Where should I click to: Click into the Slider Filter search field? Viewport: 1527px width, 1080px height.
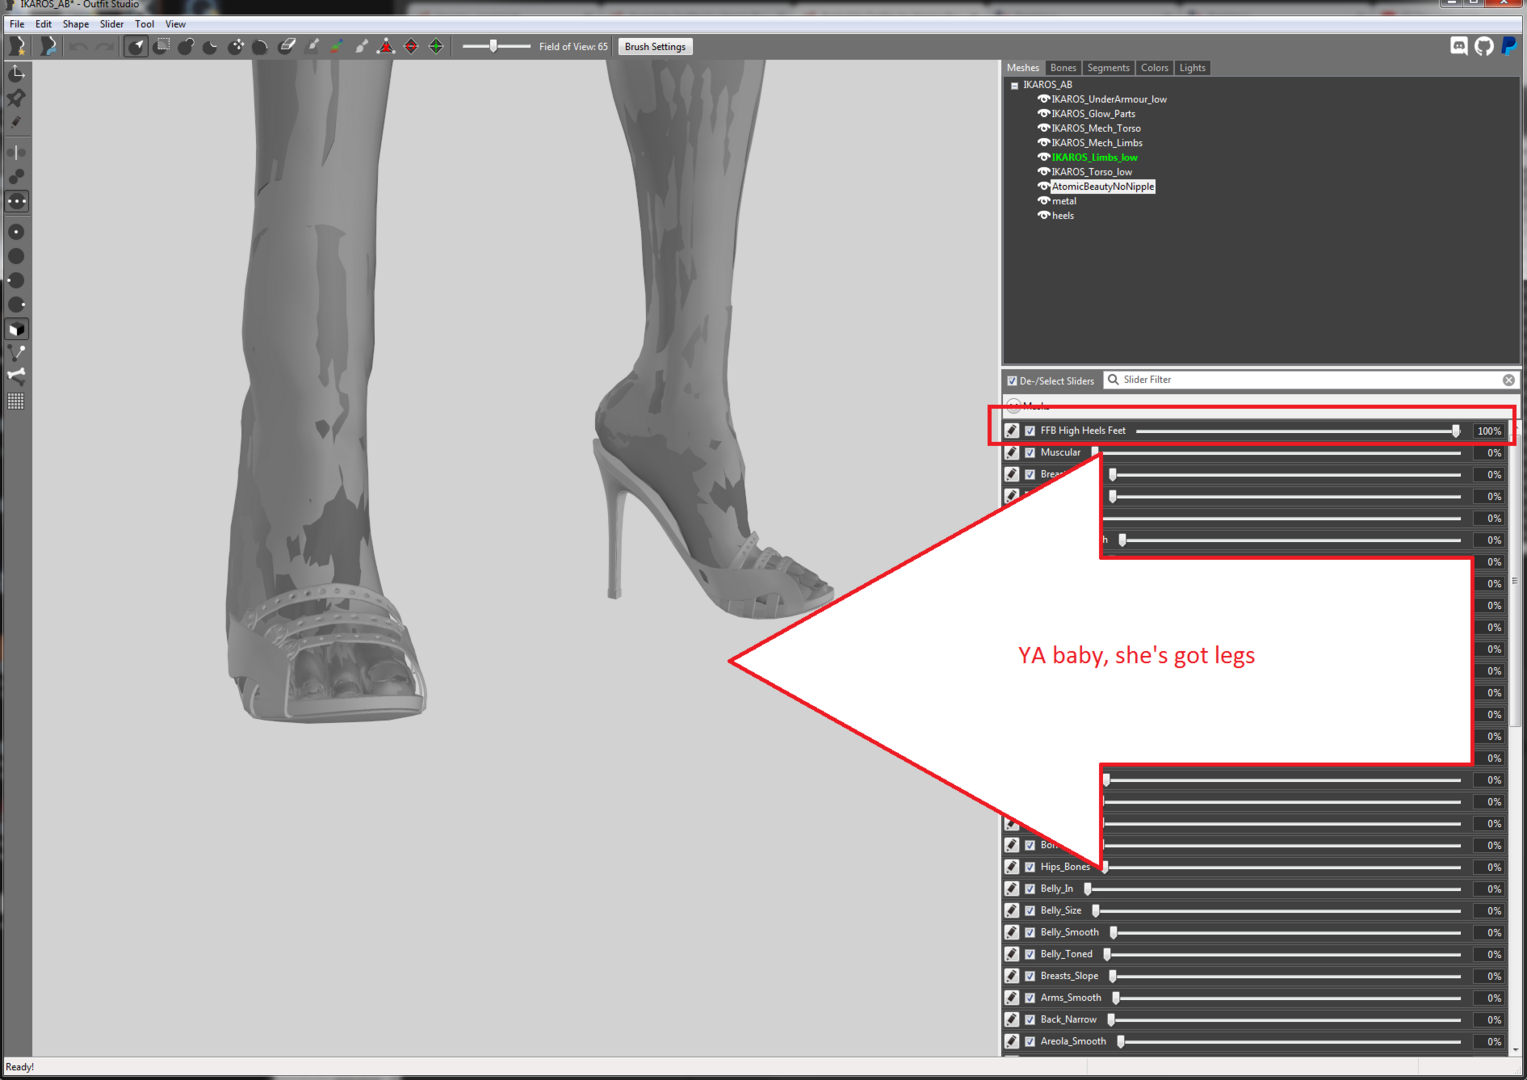tap(1310, 380)
